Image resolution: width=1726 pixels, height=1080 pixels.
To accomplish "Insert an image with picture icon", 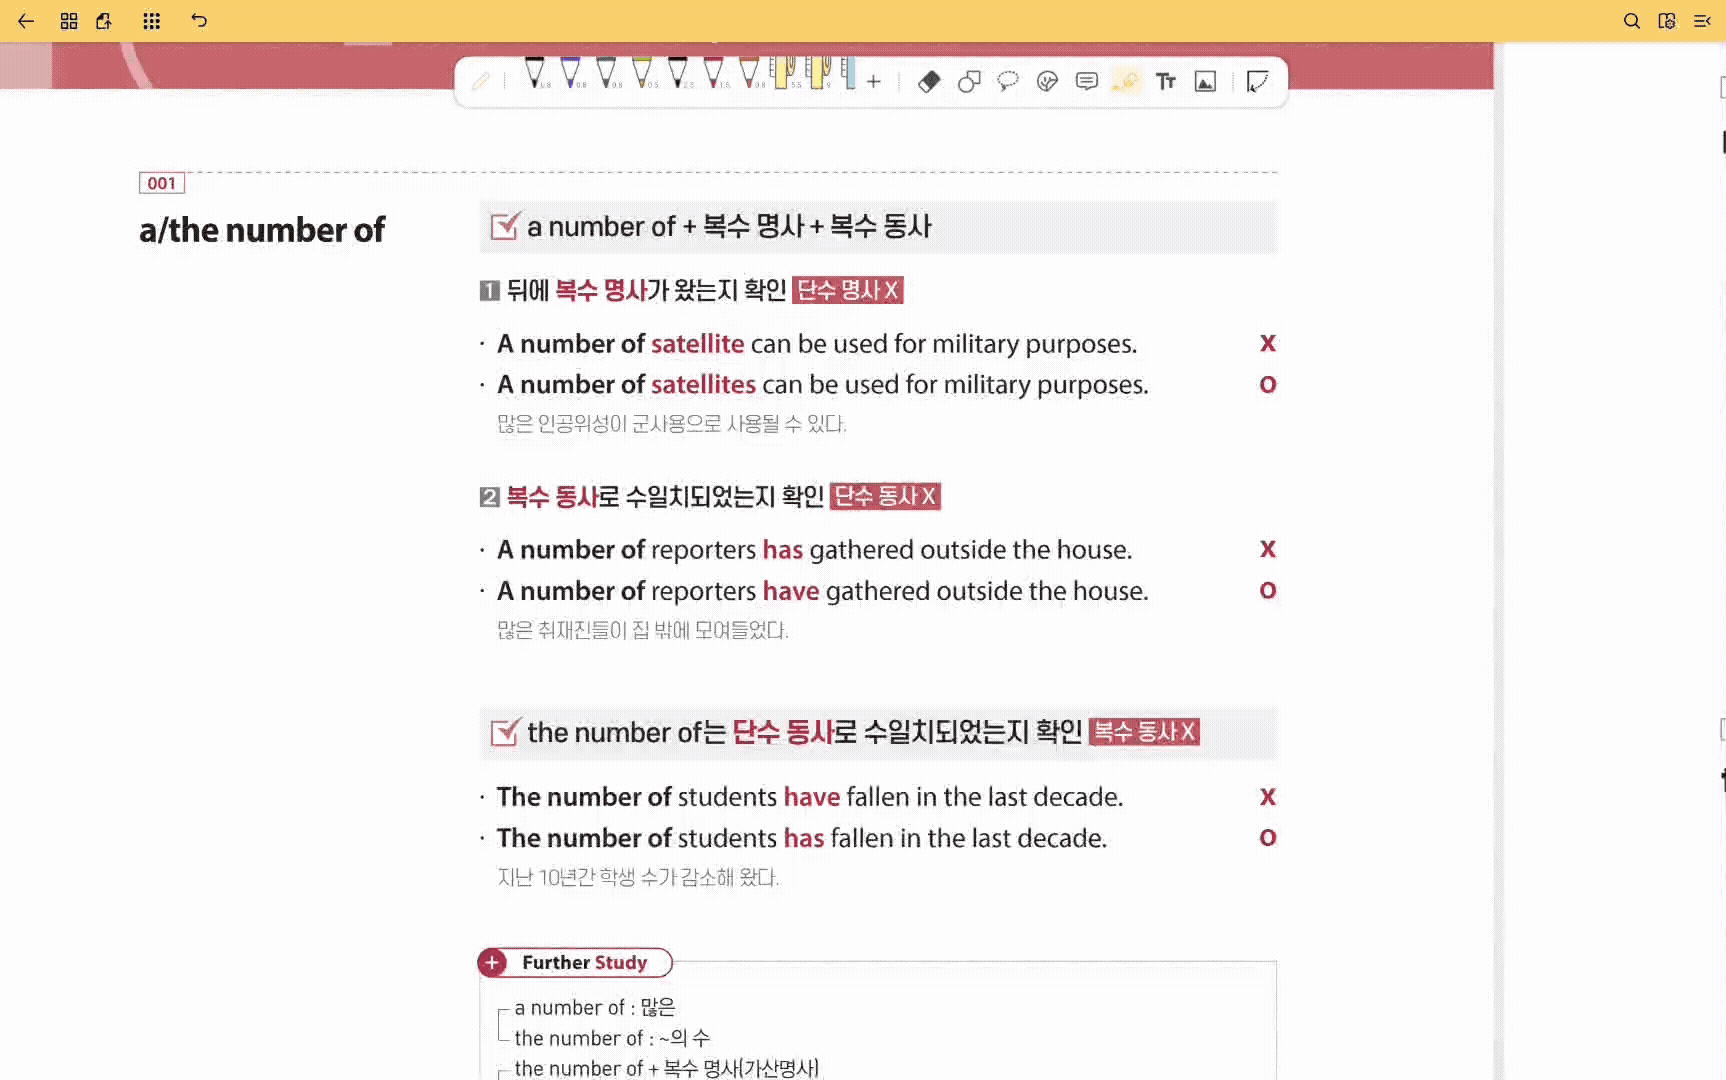I will [x=1206, y=82].
